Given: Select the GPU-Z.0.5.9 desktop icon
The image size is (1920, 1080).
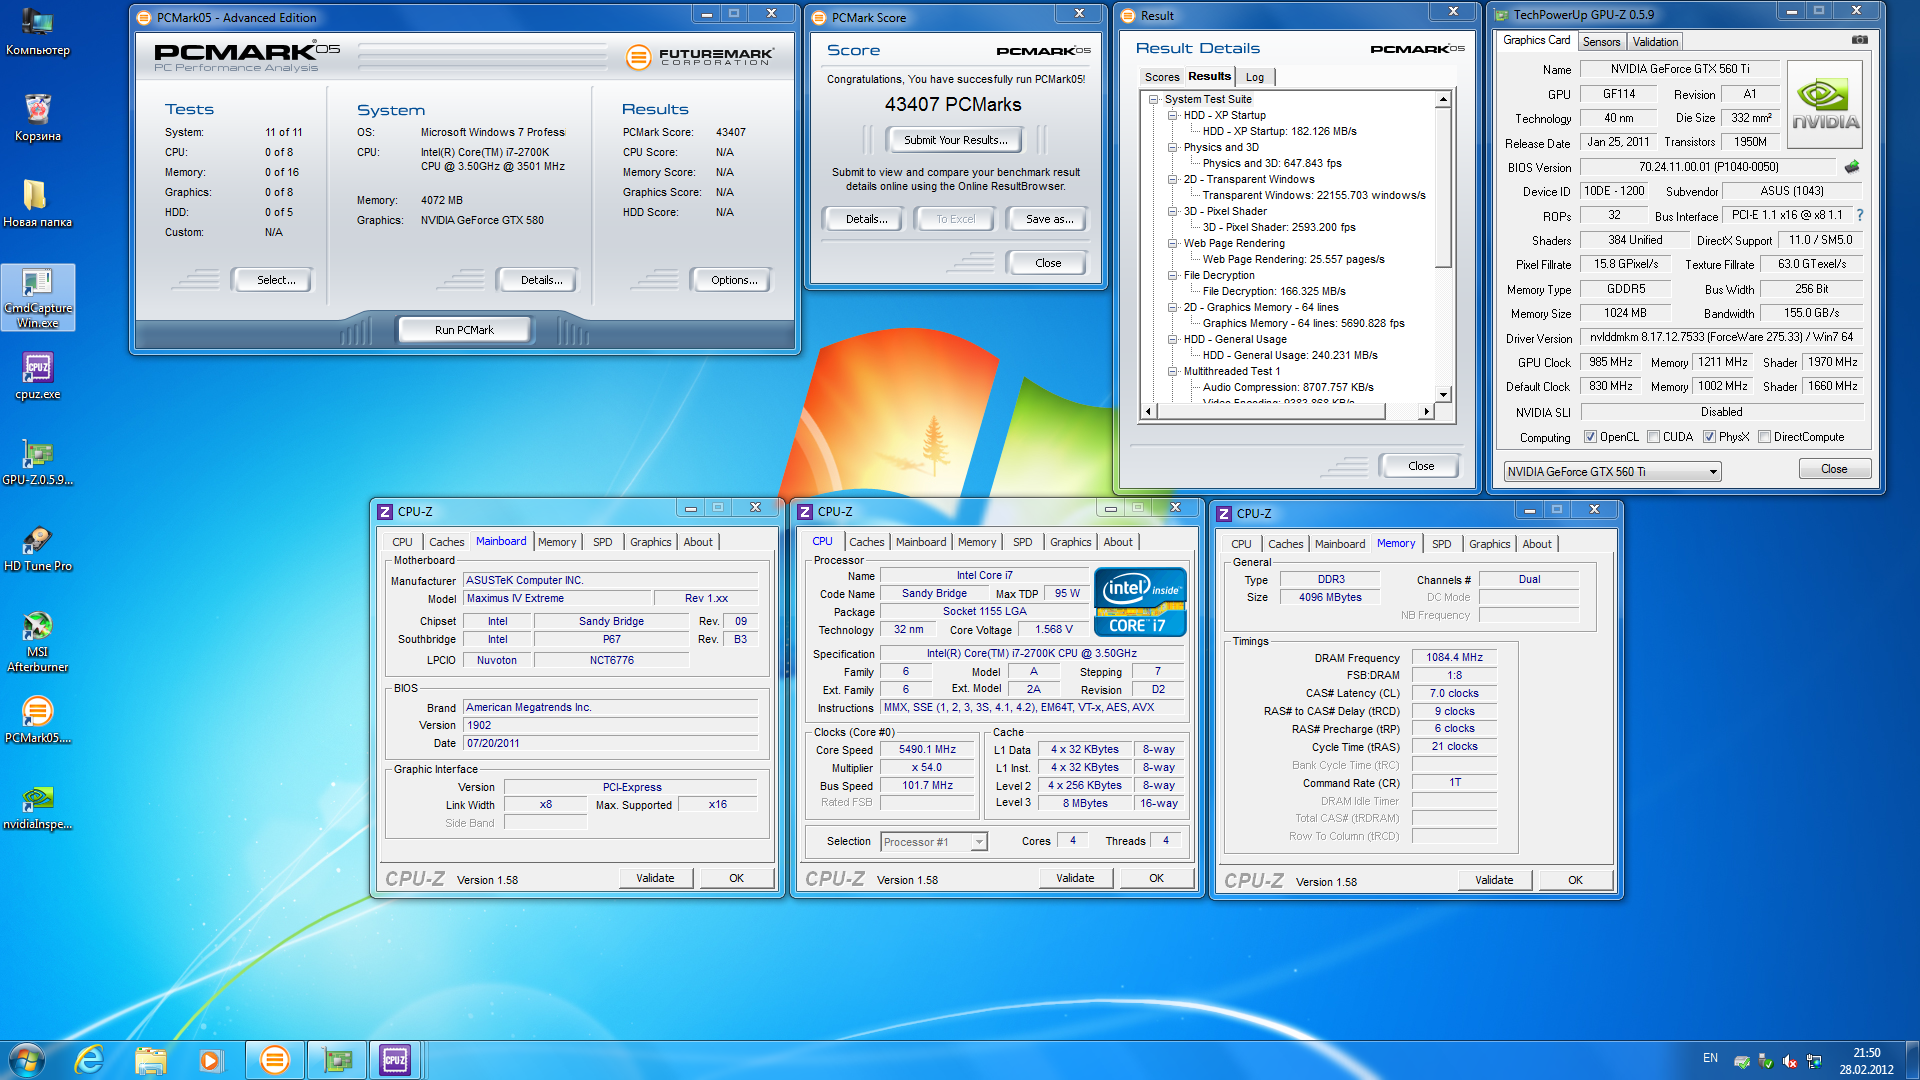Looking at the screenshot, I should pyautogui.click(x=37, y=462).
